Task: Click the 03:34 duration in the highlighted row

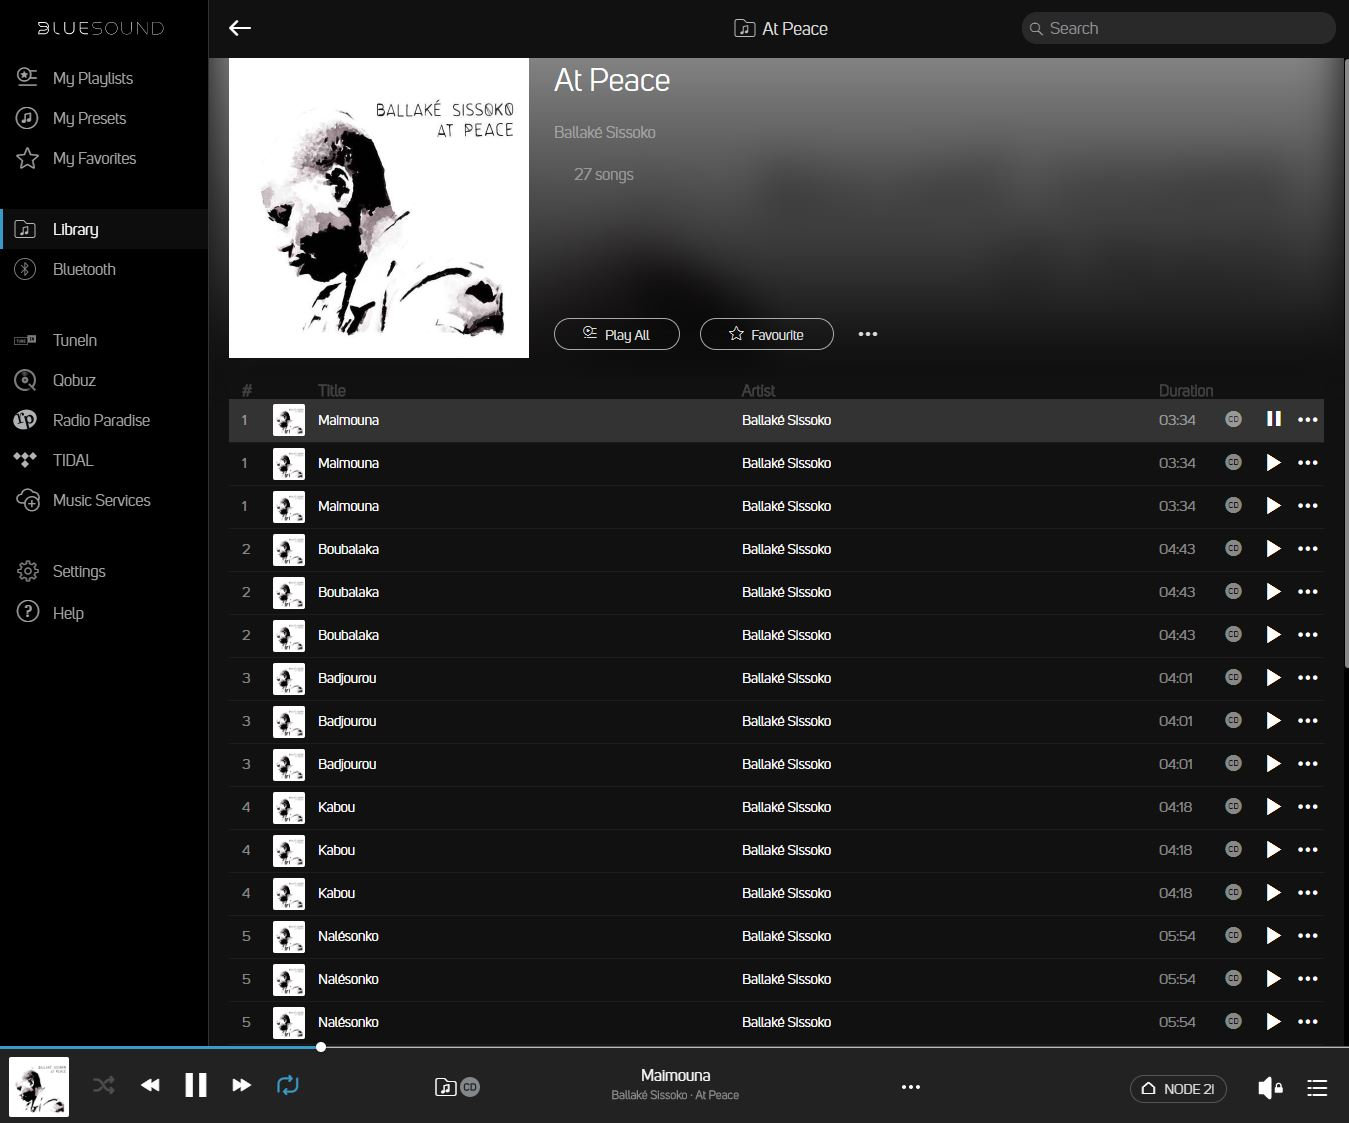Action: coord(1177,420)
